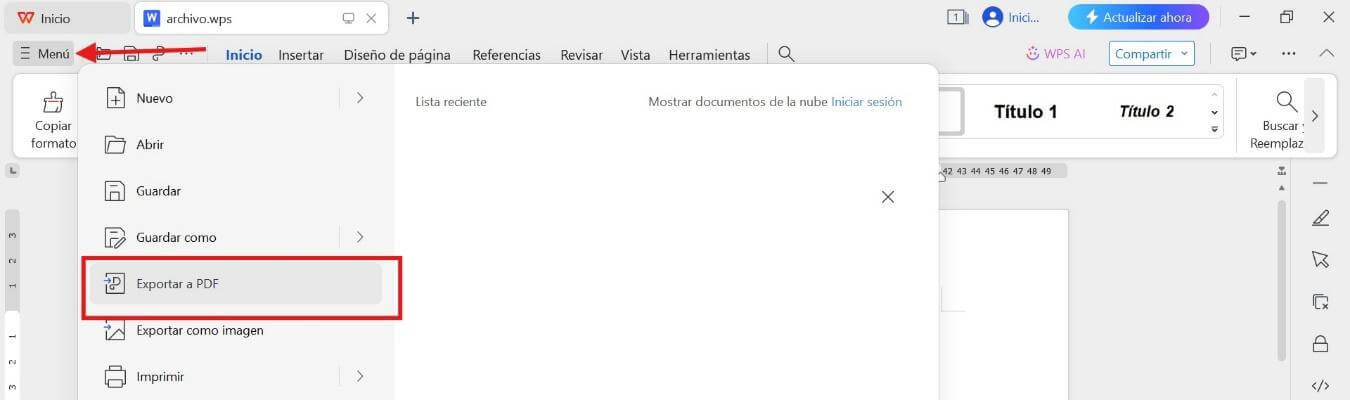The width and height of the screenshot is (1350, 400).
Task: Click the Actualizar ahora button
Action: pos(1138,17)
